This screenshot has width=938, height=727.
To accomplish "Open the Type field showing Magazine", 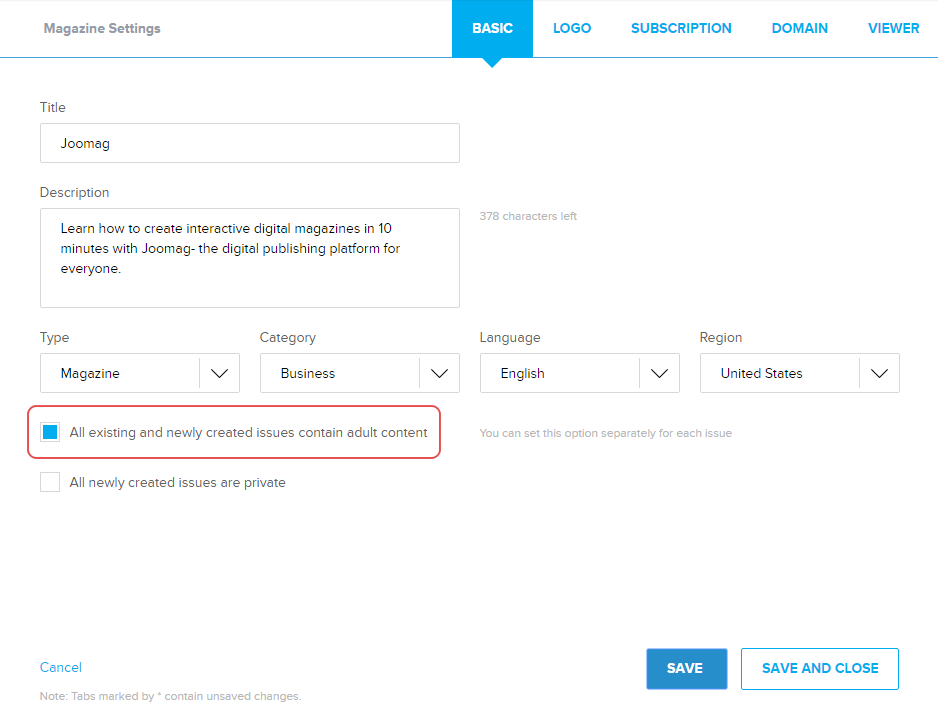I will click(120, 373).
